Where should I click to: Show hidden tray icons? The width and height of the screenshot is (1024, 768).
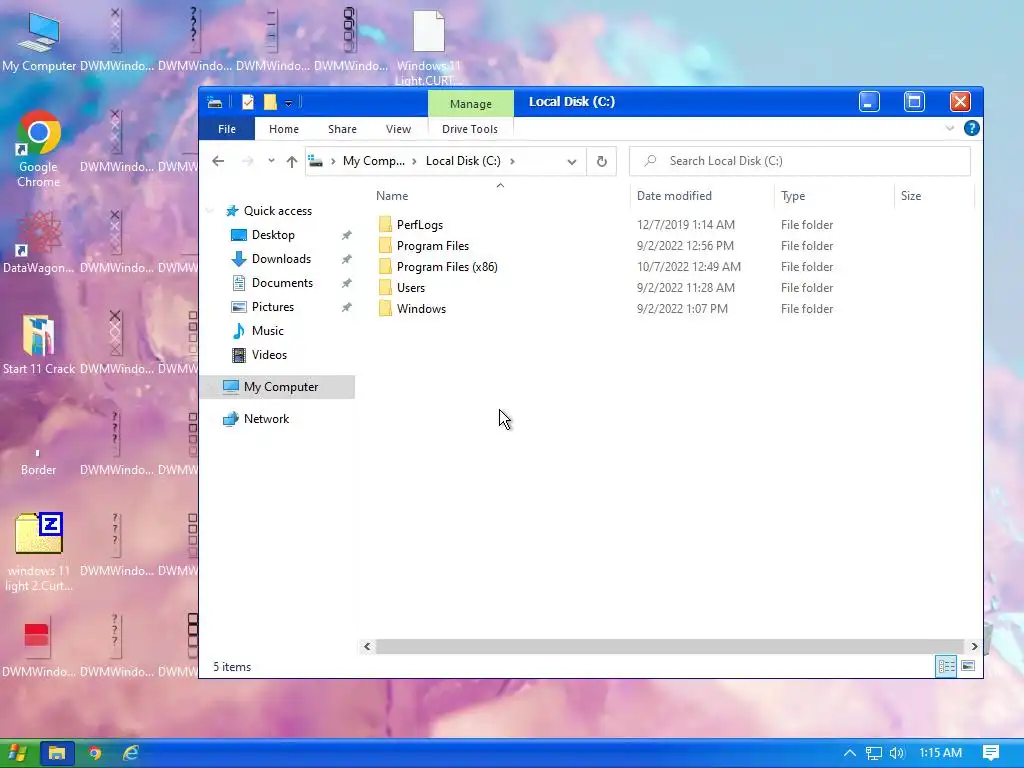[x=849, y=753]
